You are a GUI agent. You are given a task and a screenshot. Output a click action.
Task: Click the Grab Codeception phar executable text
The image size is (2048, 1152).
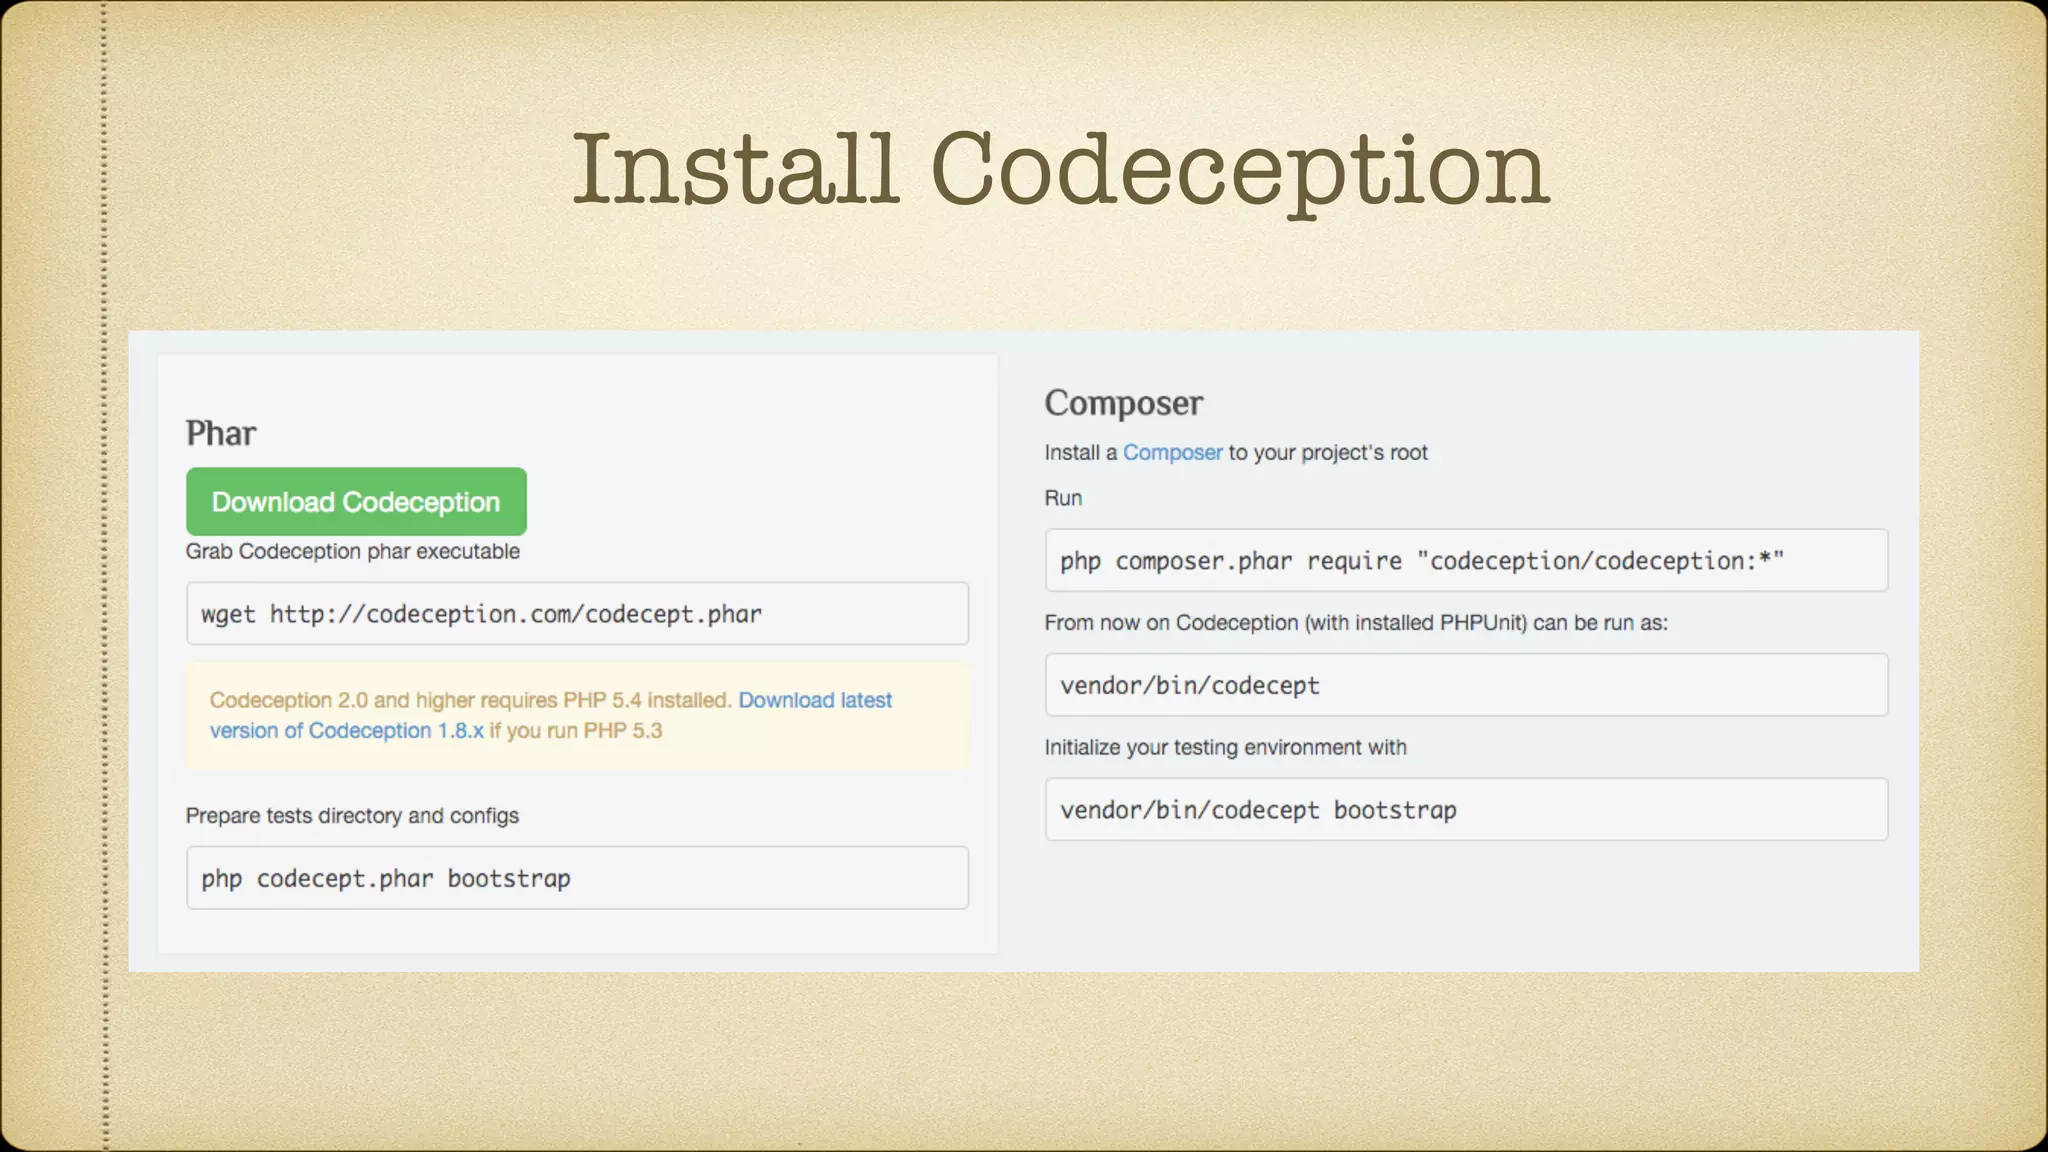pos(352,551)
